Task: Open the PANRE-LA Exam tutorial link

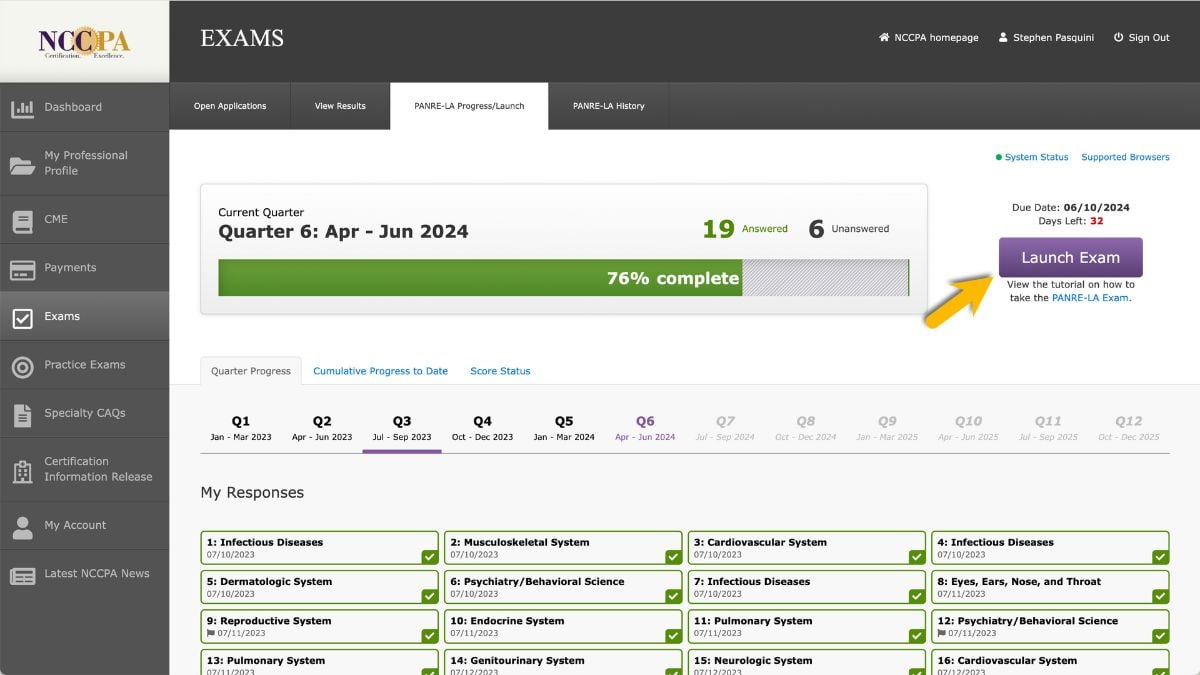Action: 1091,298
